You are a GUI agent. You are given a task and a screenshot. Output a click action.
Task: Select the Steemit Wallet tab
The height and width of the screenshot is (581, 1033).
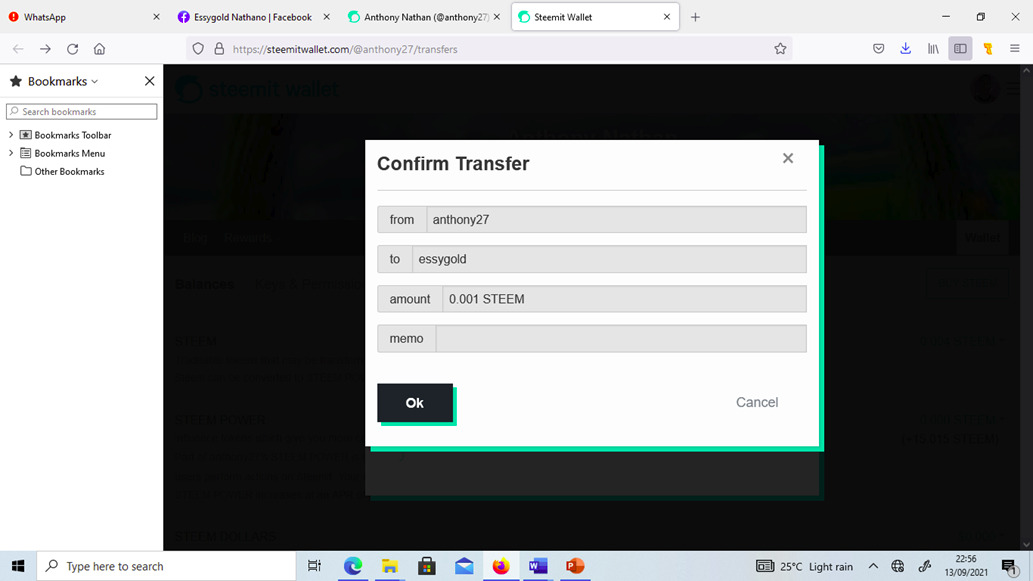click(586, 17)
